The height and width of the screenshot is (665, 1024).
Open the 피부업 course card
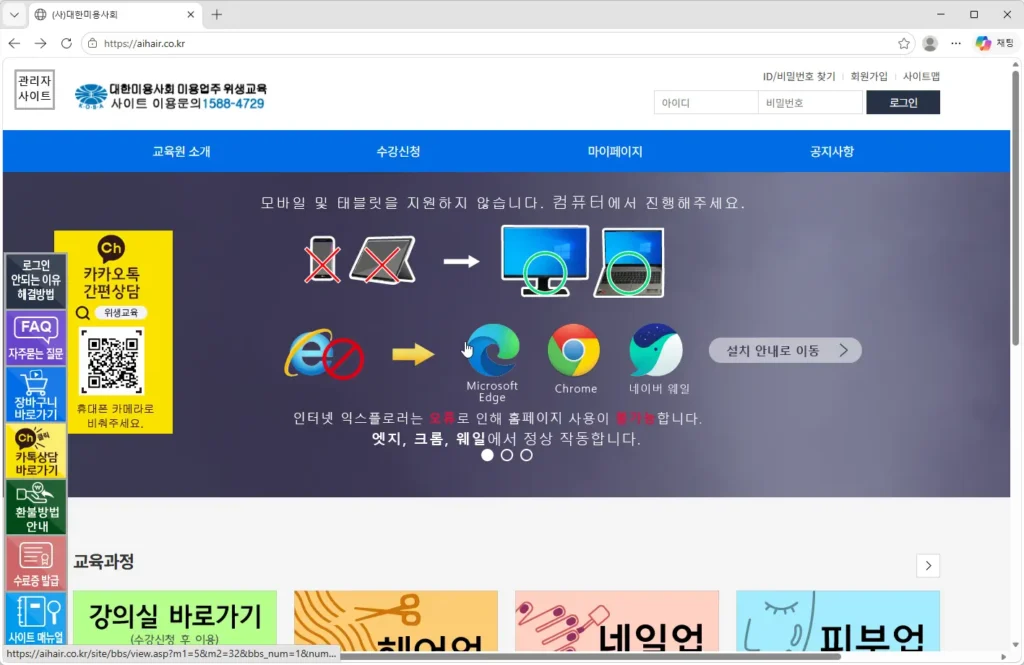838,621
